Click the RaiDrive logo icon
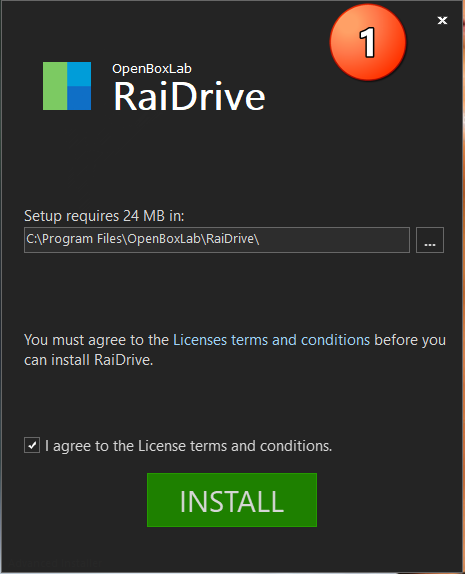 [x=67, y=86]
